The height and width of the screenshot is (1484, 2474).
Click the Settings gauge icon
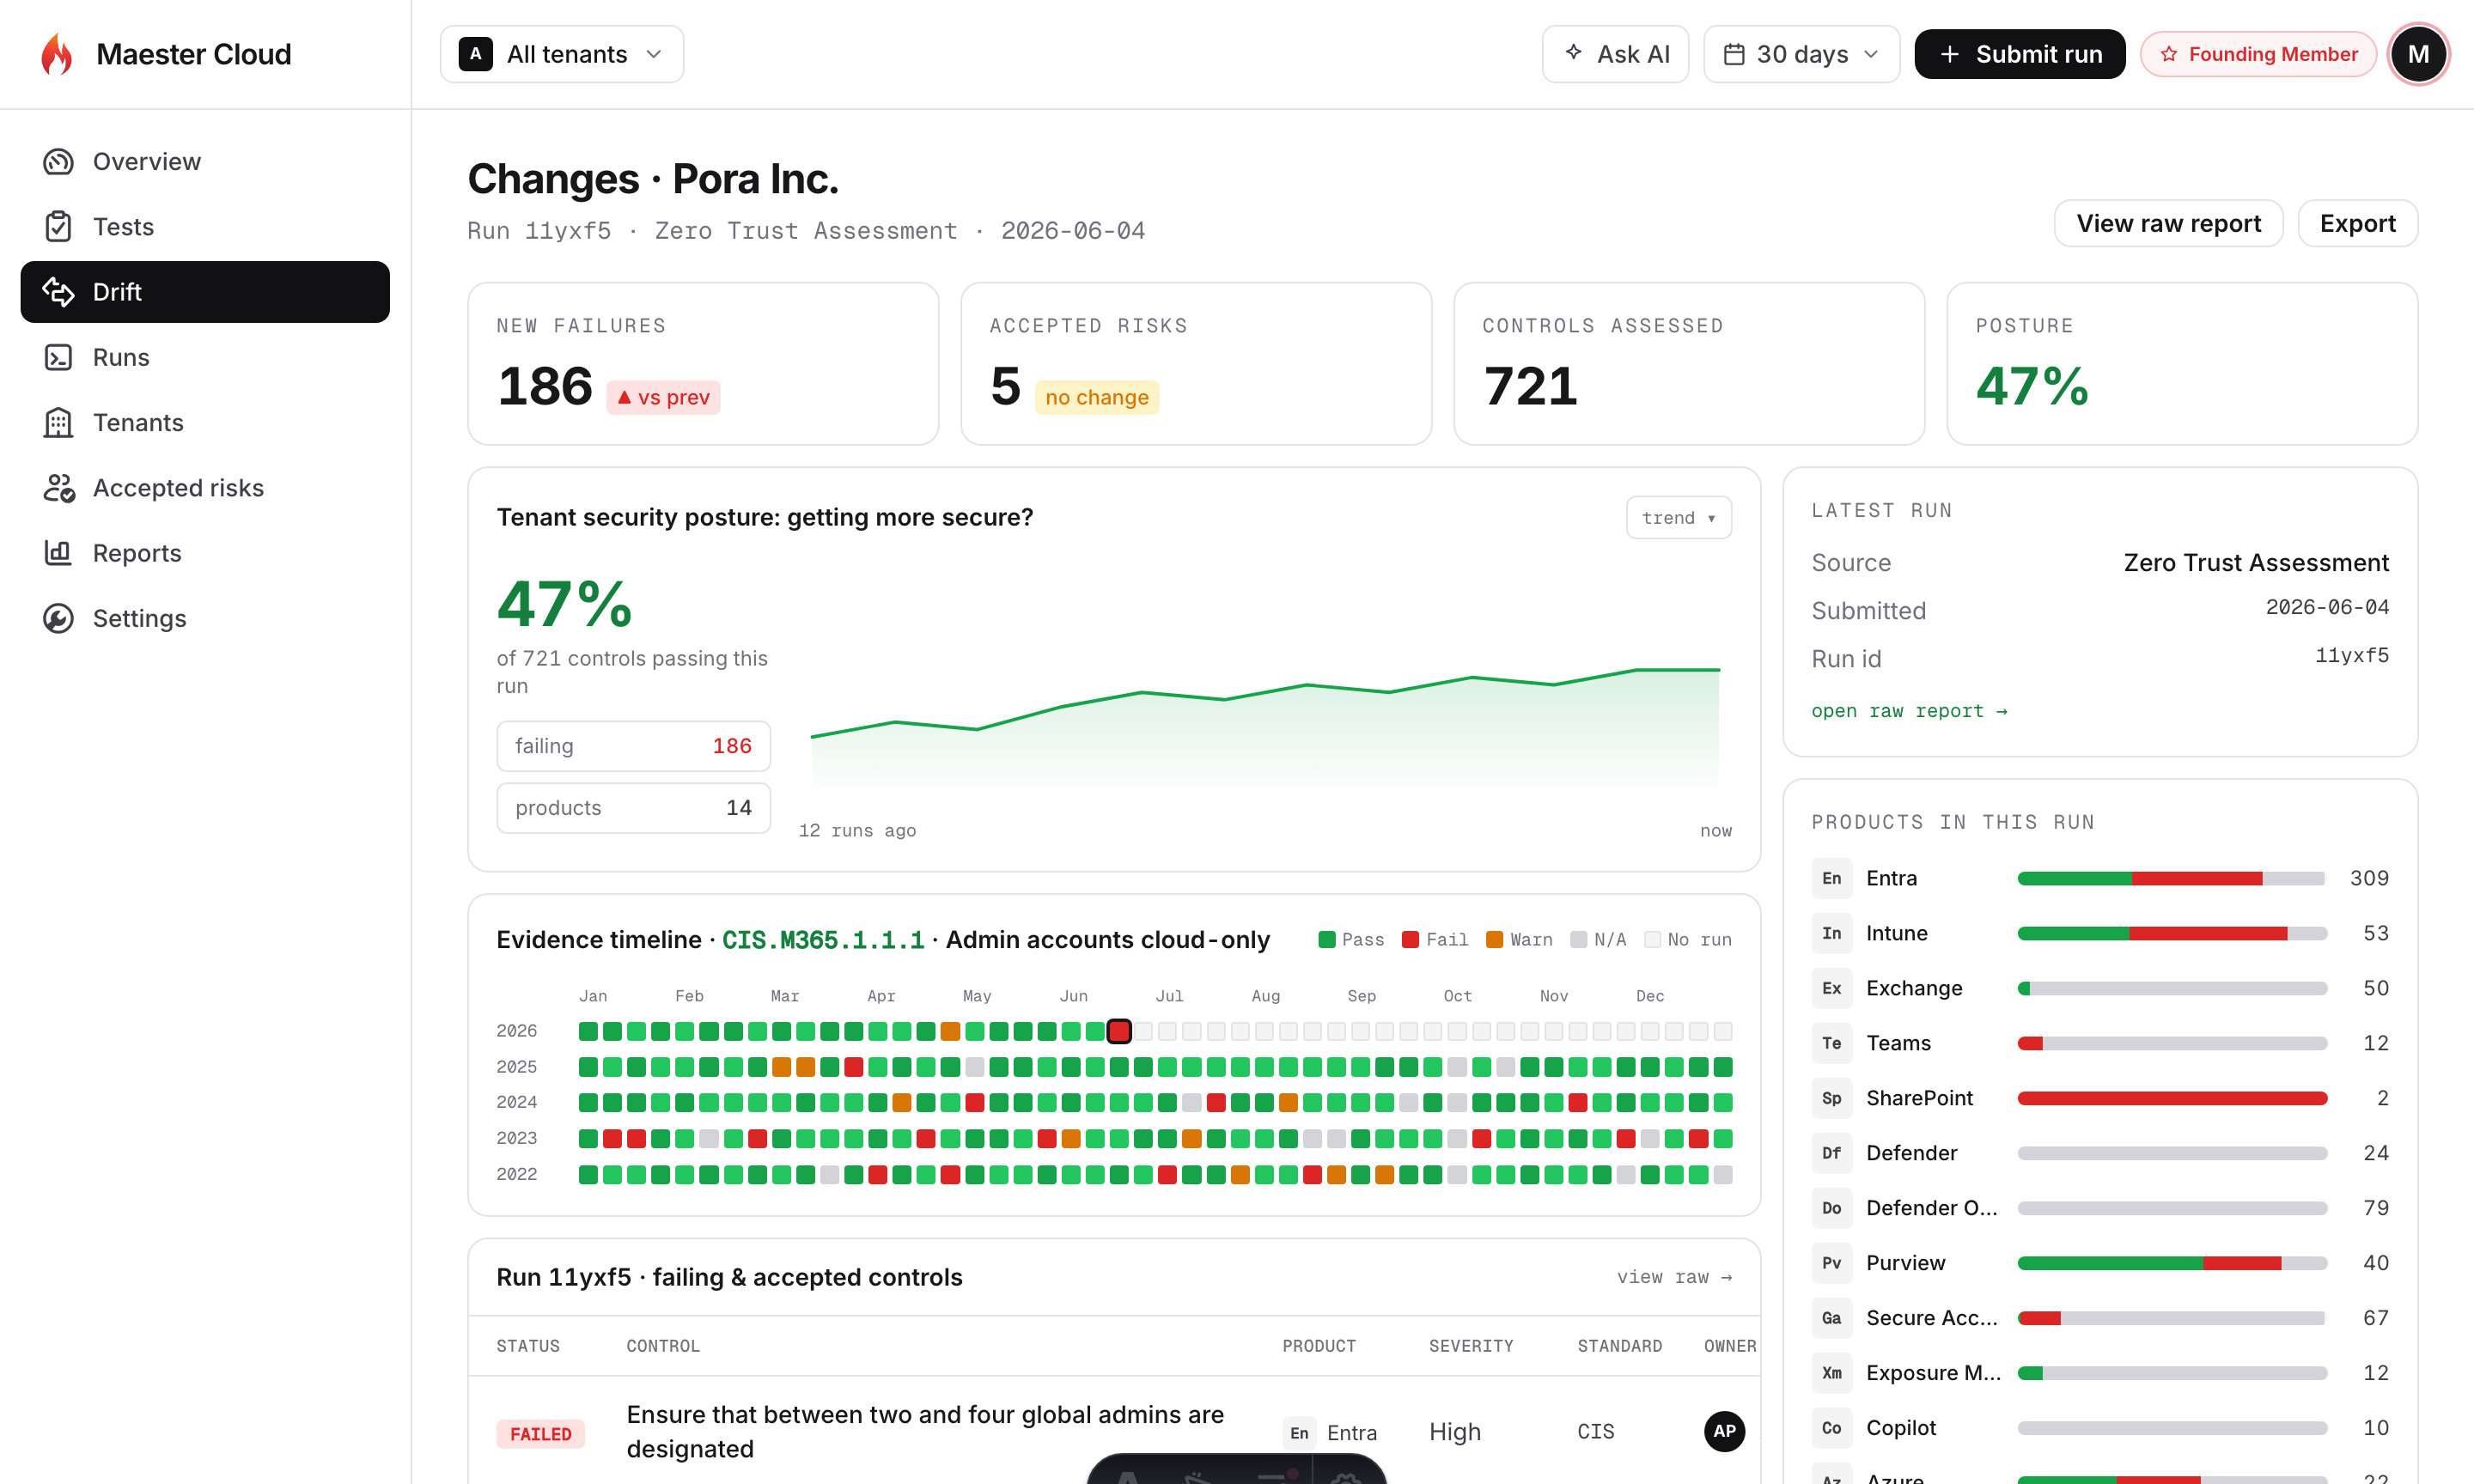coord(58,618)
